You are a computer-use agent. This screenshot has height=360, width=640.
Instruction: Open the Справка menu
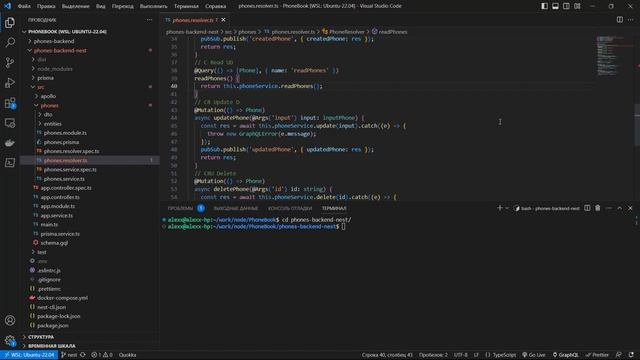[x=216, y=6]
